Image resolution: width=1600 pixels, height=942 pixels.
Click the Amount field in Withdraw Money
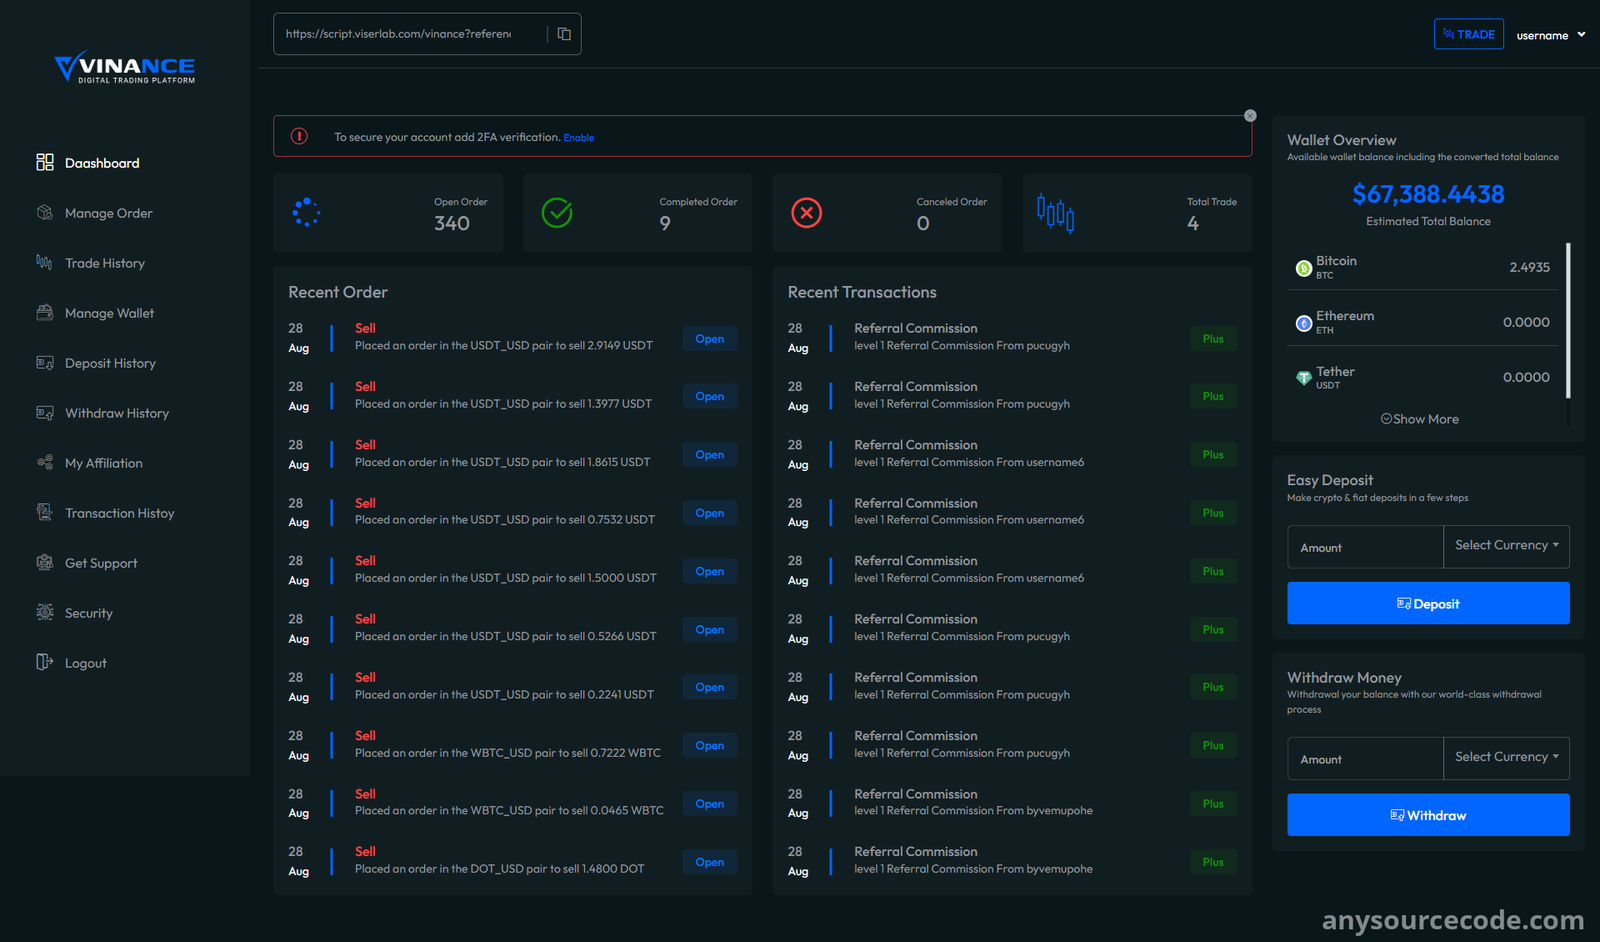tap(1365, 759)
